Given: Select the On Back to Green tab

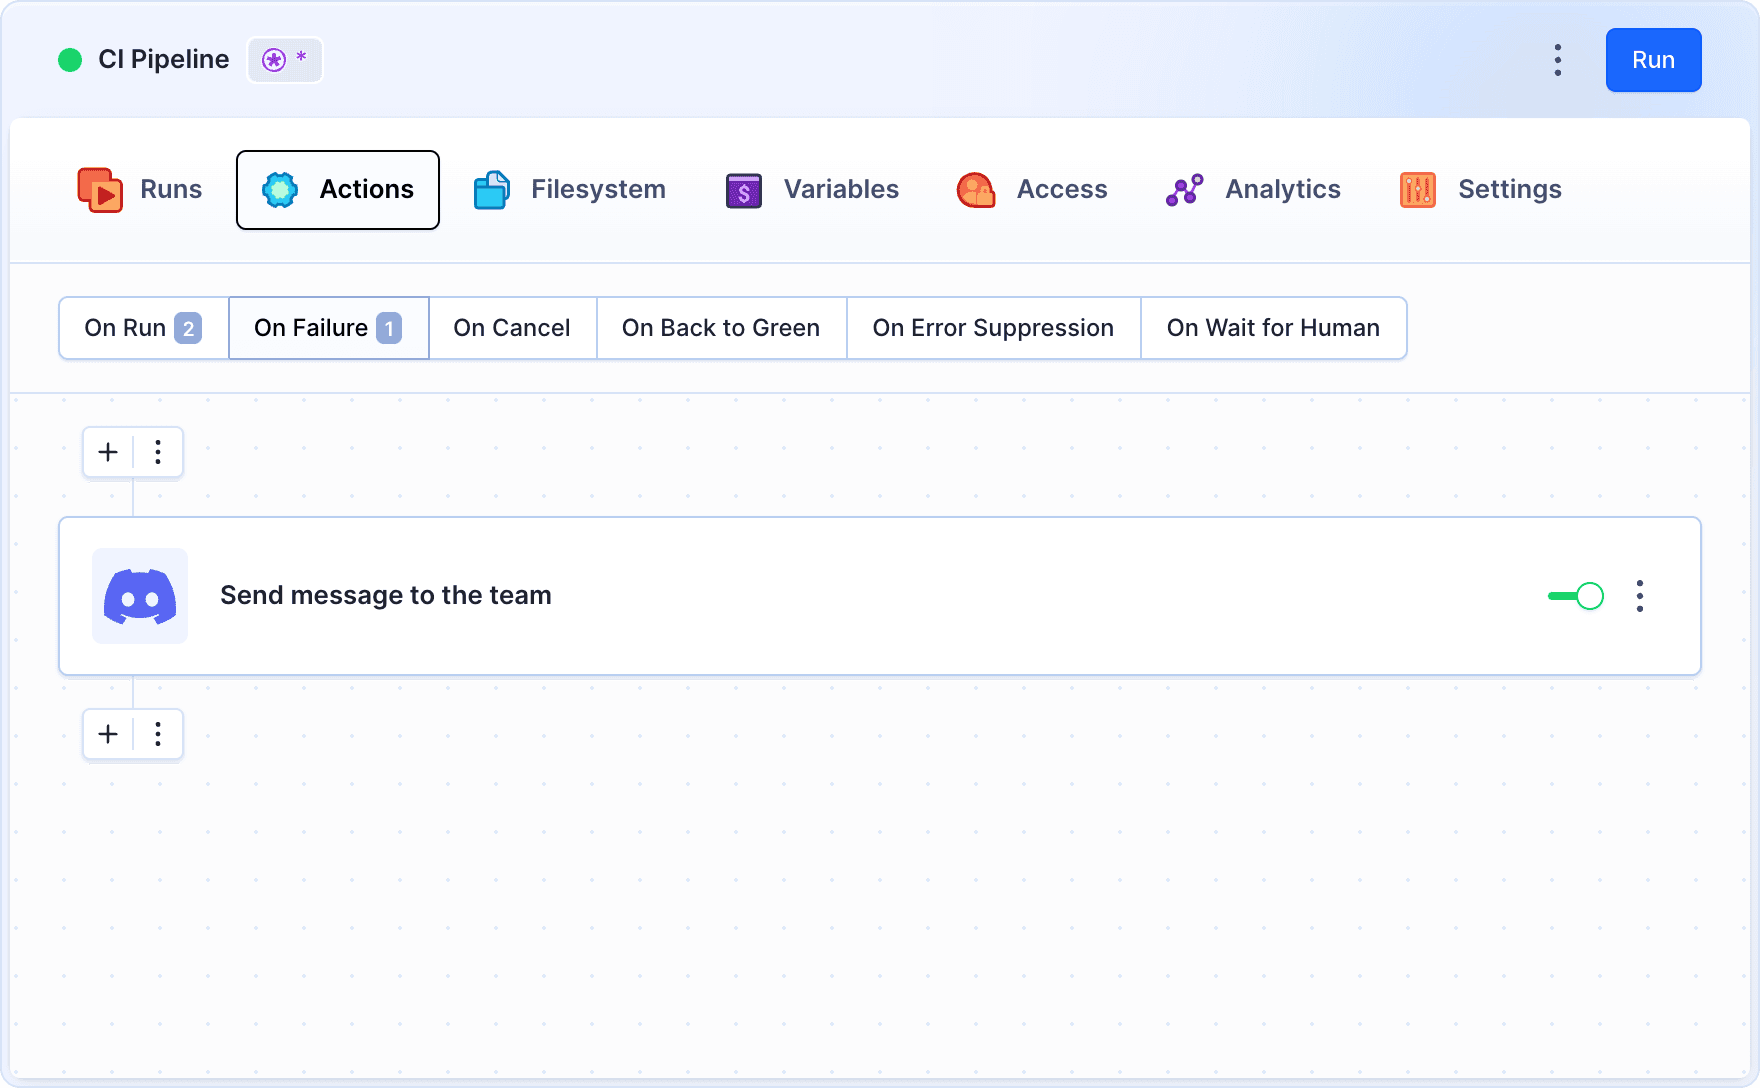Looking at the screenshot, I should pyautogui.click(x=720, y=328).
